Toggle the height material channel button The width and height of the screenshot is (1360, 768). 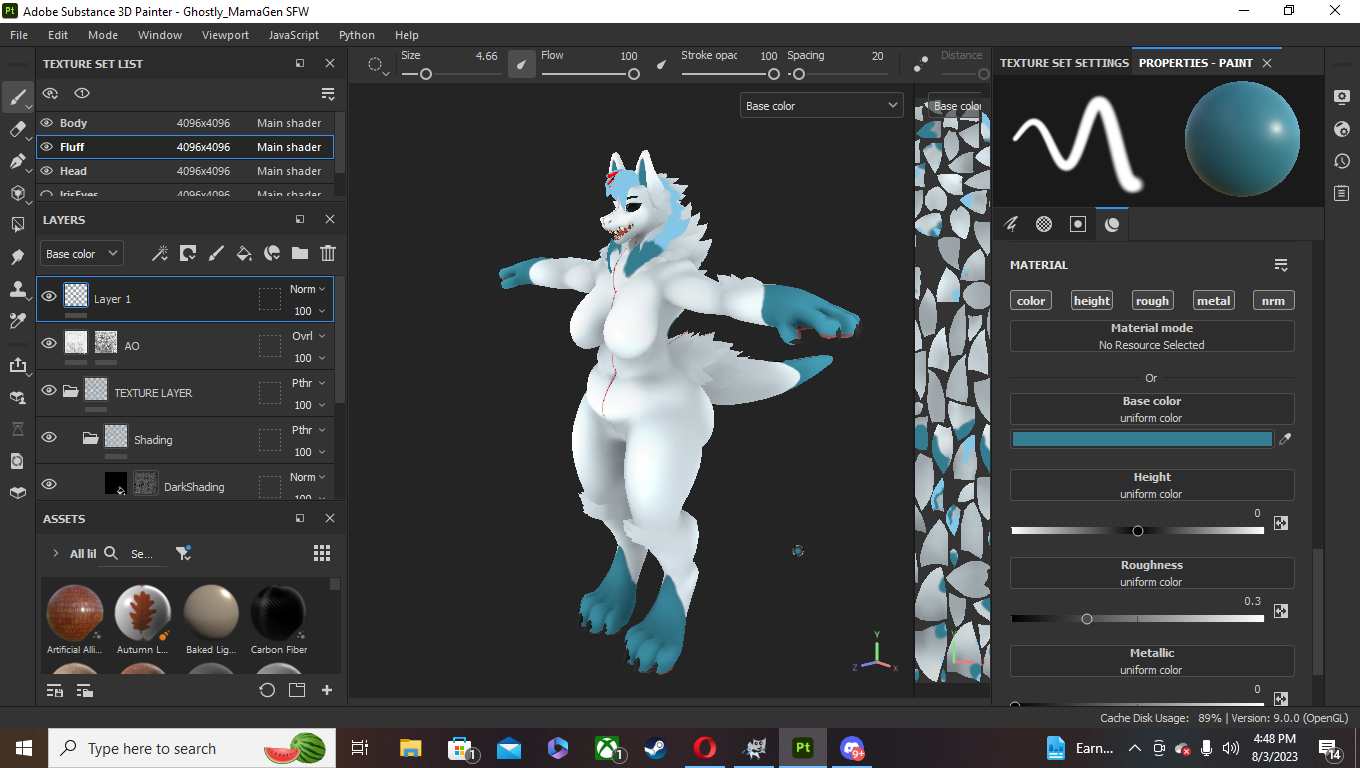click(1092, 301)
